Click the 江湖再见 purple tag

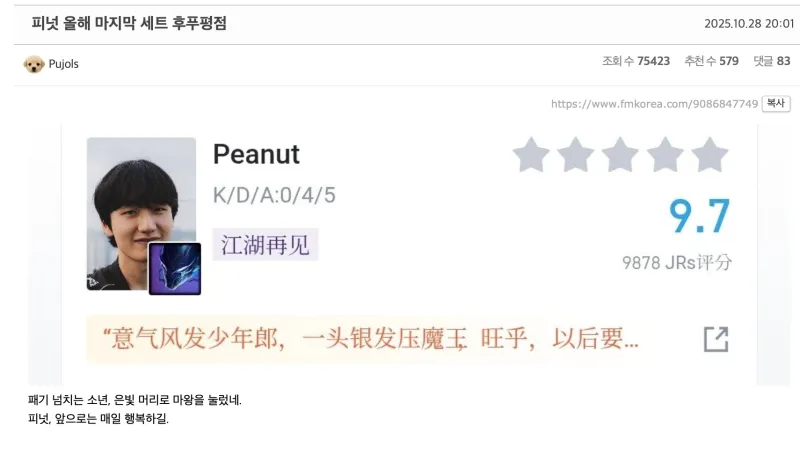pyautogui.click(x=265, y=245)
